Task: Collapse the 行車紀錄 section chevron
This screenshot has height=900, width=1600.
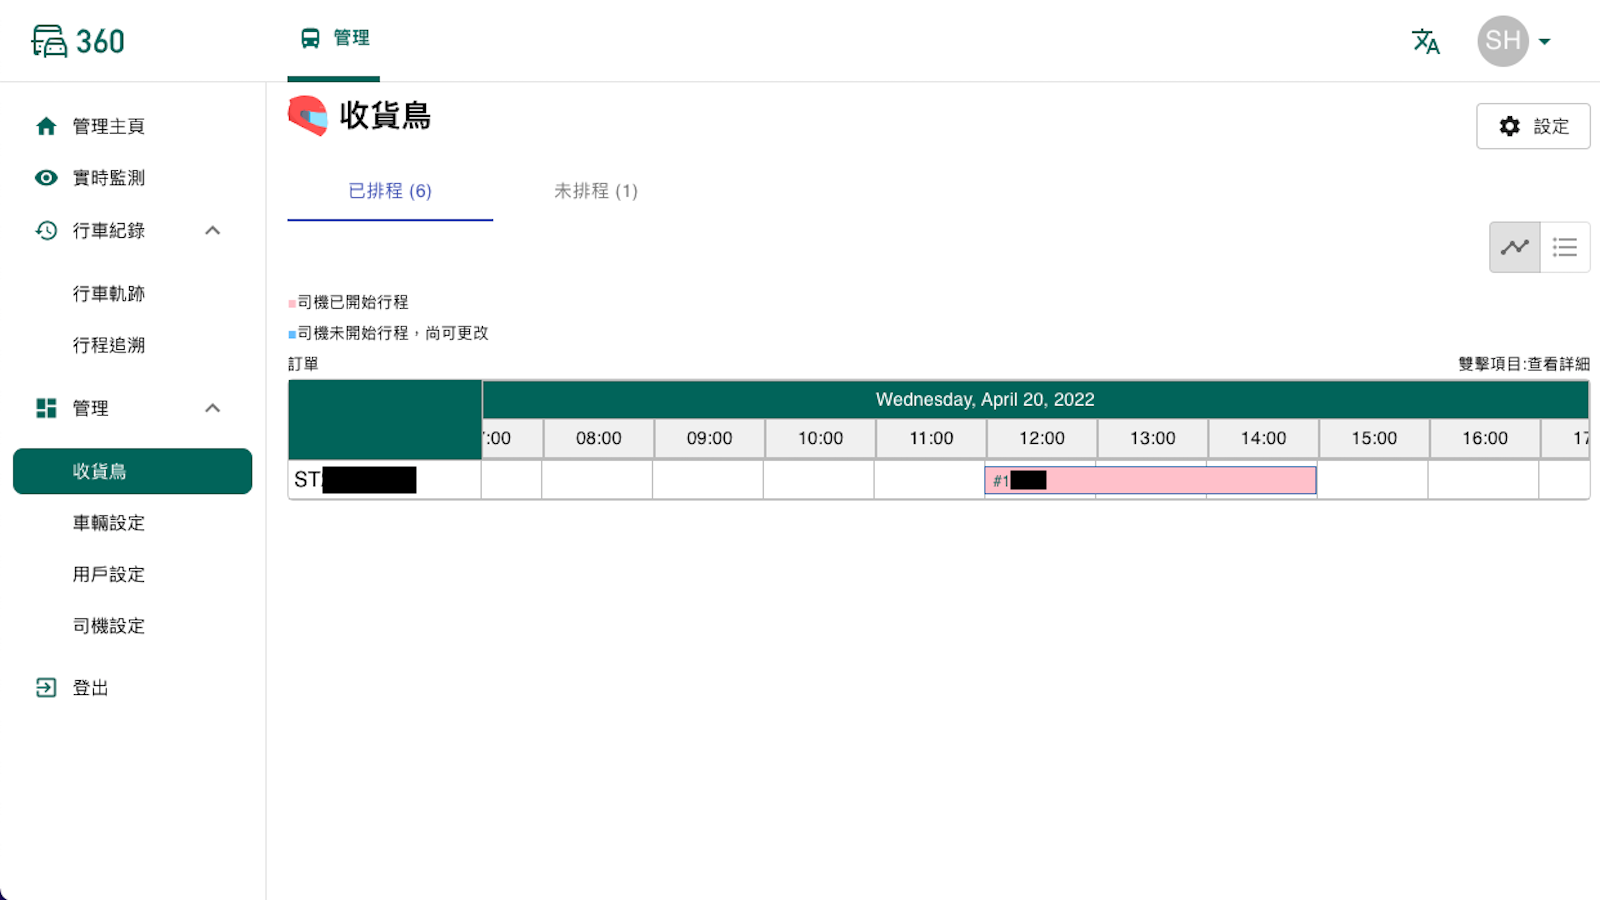Action: (212, 230)
